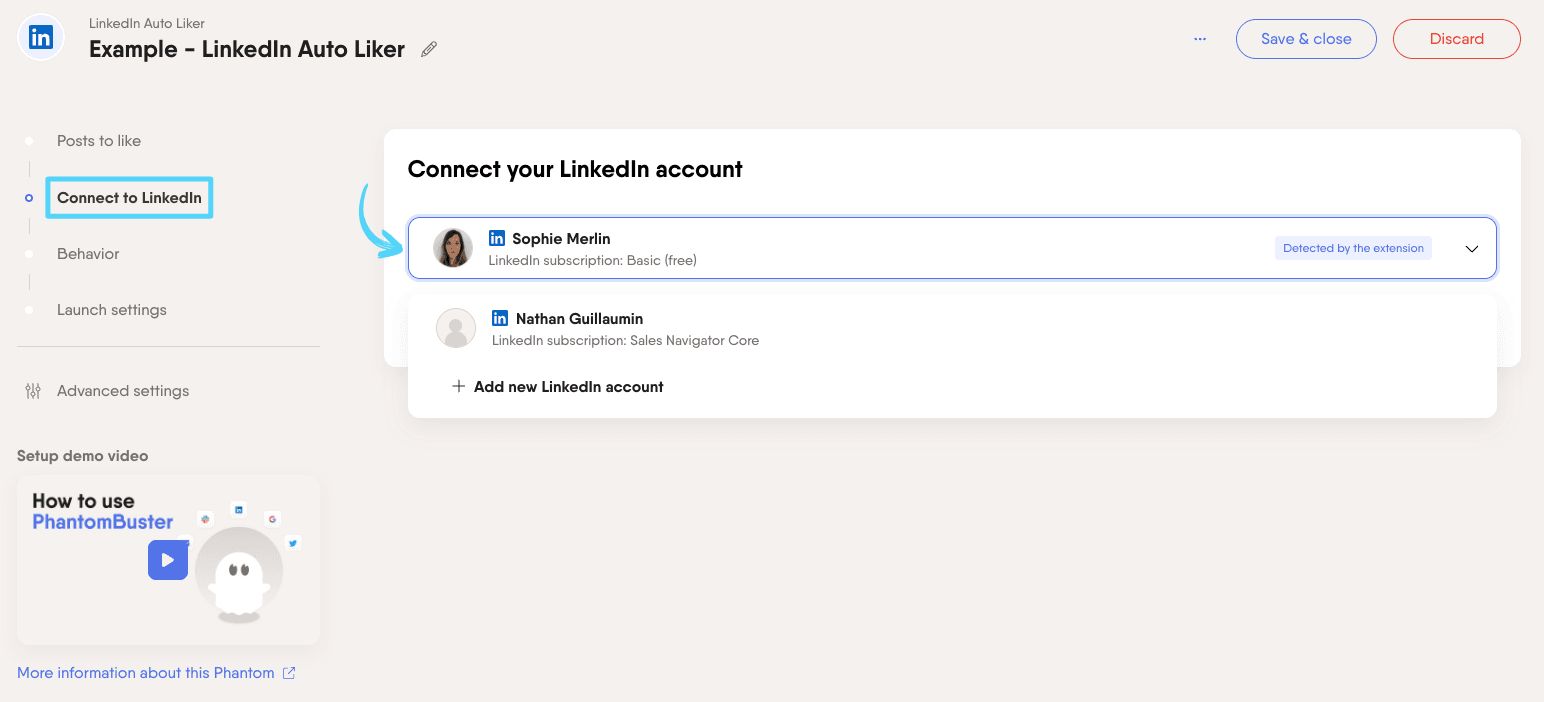The height and width of the screenshot is (702, 1544).
Task: Click Example - LinkedIn Auto Liker title
Action: pos(247,49)
